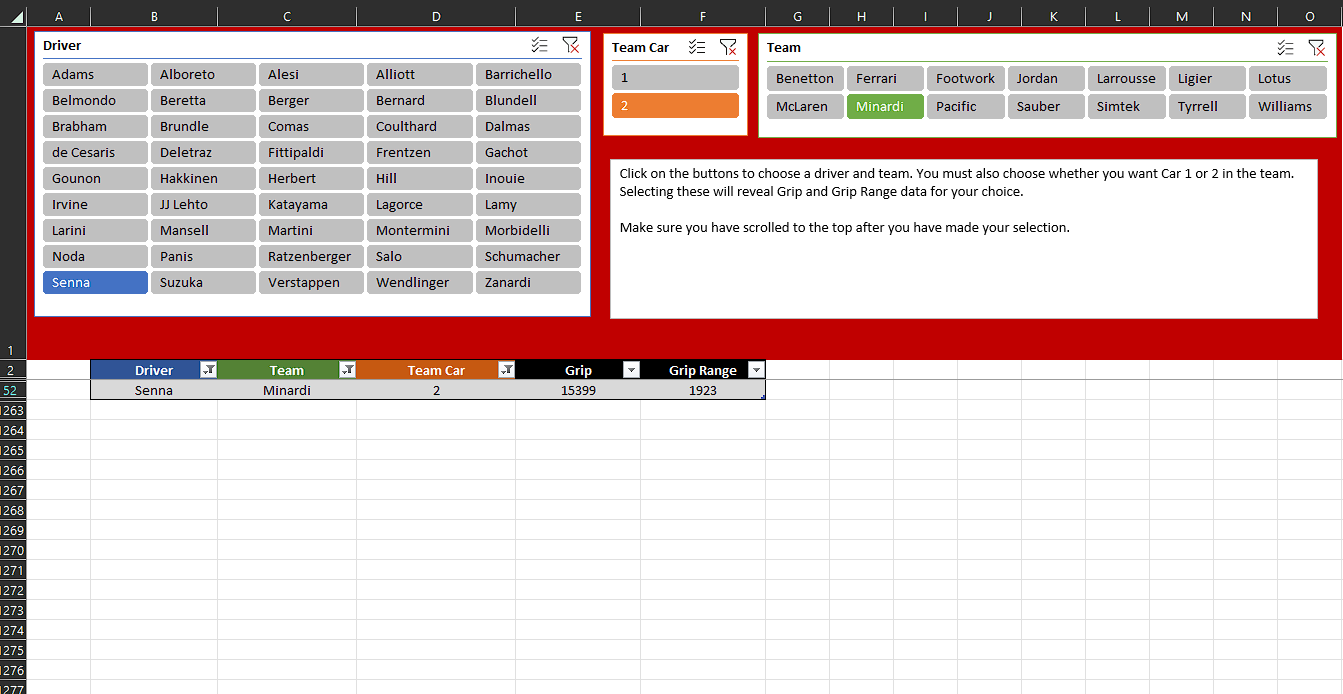This screenshot has height=694, width=1343.
Task: Expand the Grip Range column dropdown arrow
Action: pyautogui.click(x=756, y=370)
